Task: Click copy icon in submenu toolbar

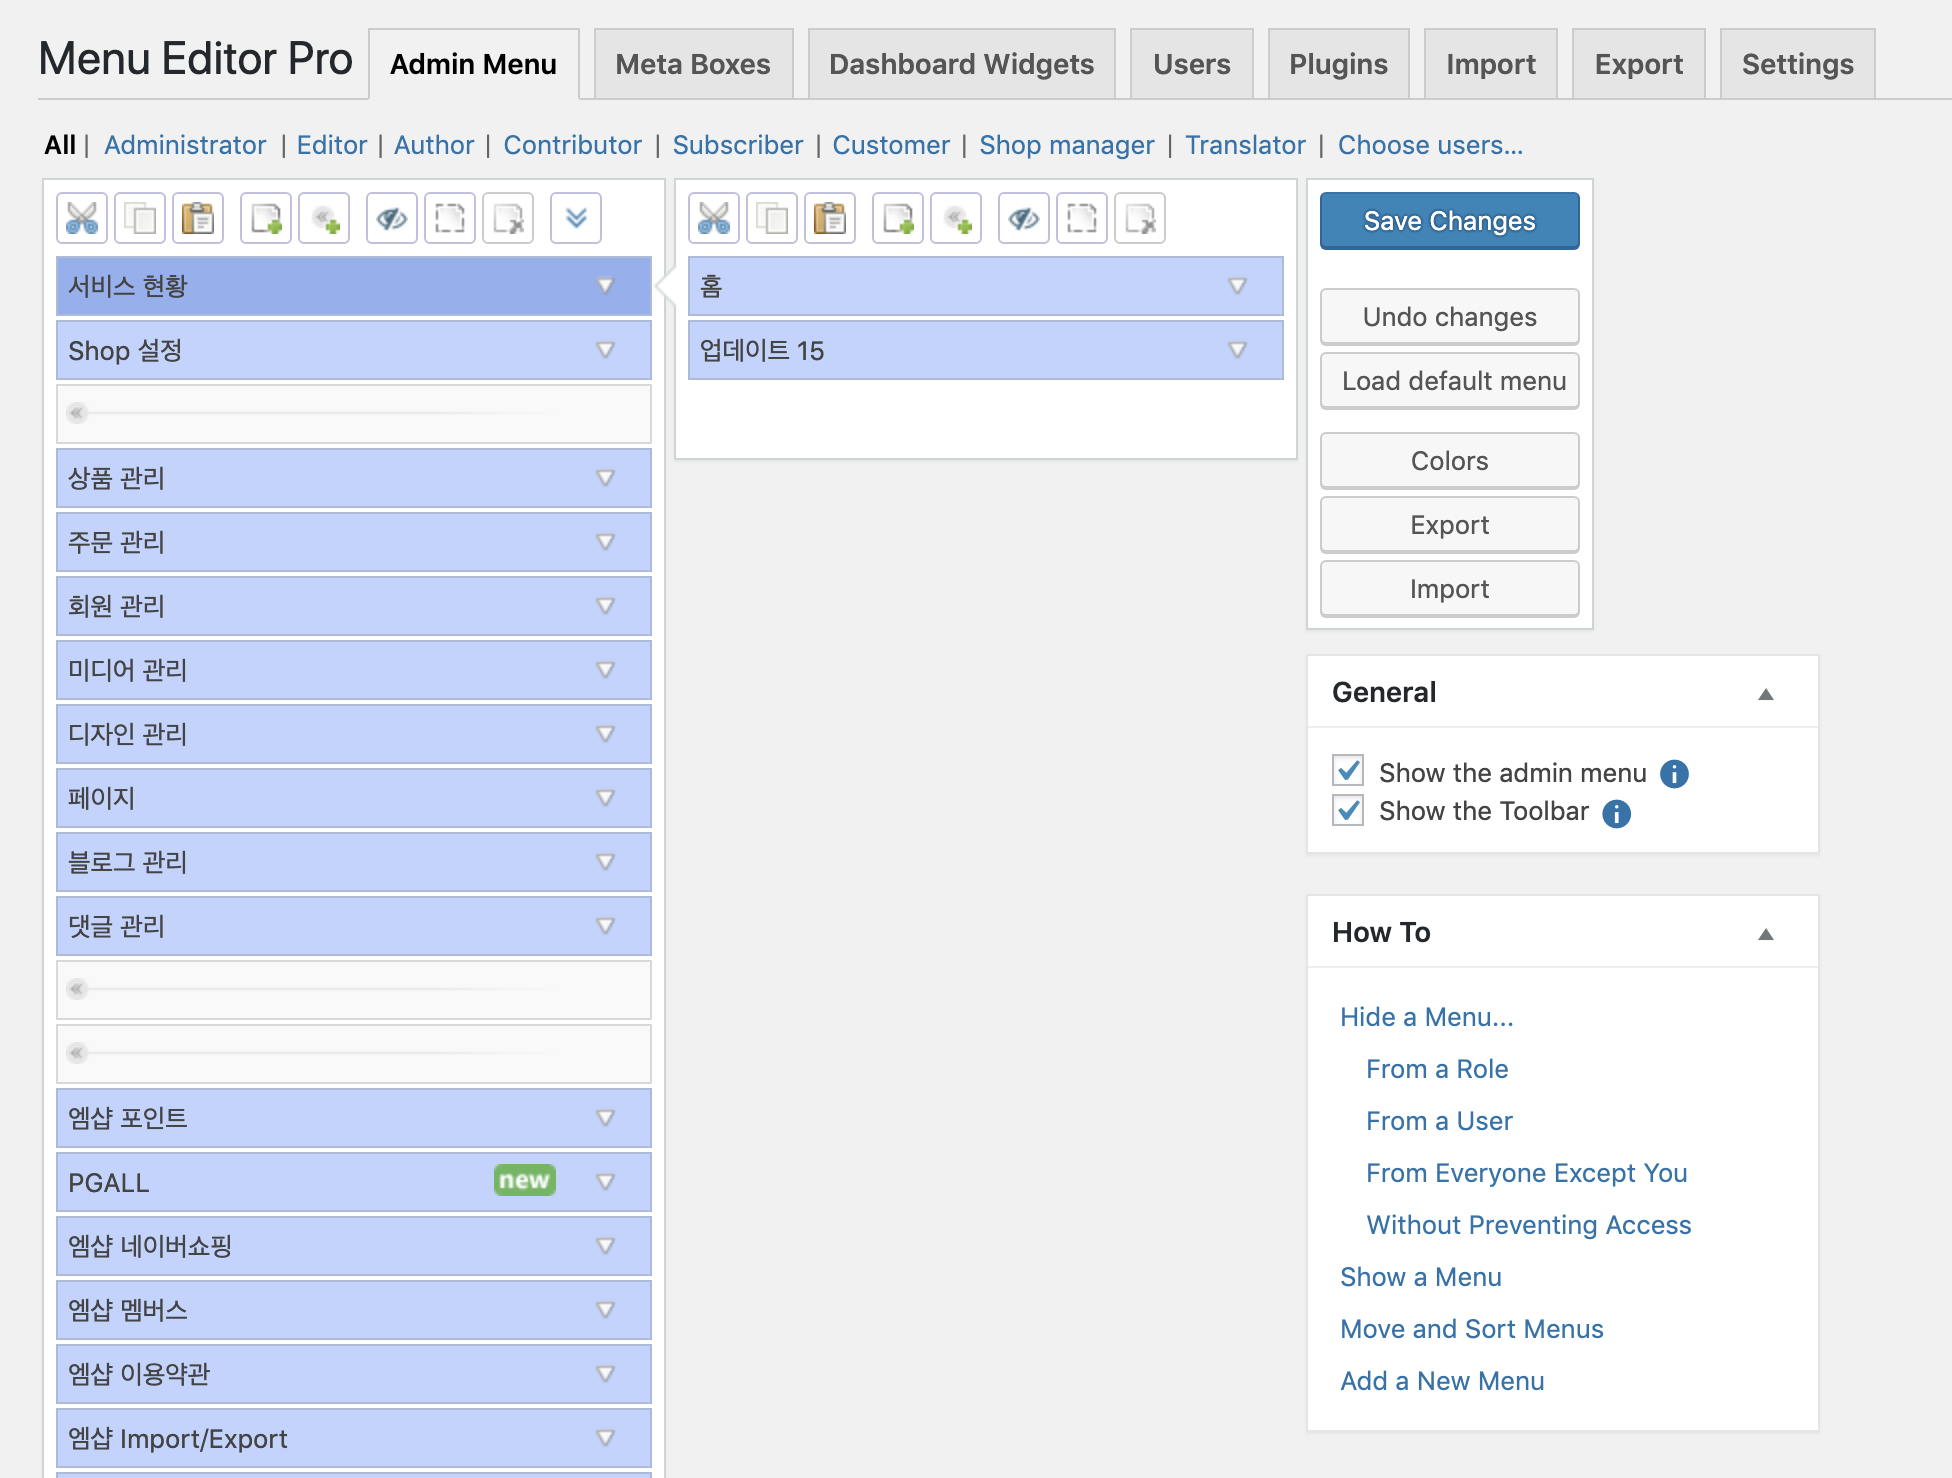Action: point(772,218)
